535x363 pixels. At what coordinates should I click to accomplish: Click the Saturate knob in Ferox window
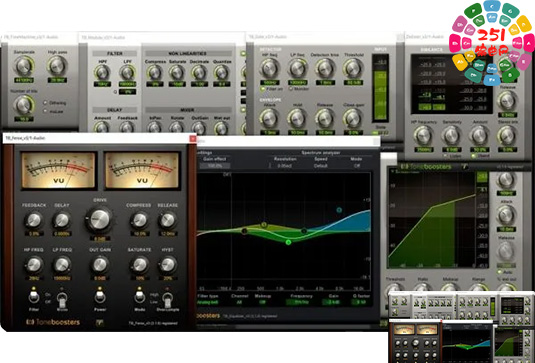pyautogui.click(x=139, y=265)
